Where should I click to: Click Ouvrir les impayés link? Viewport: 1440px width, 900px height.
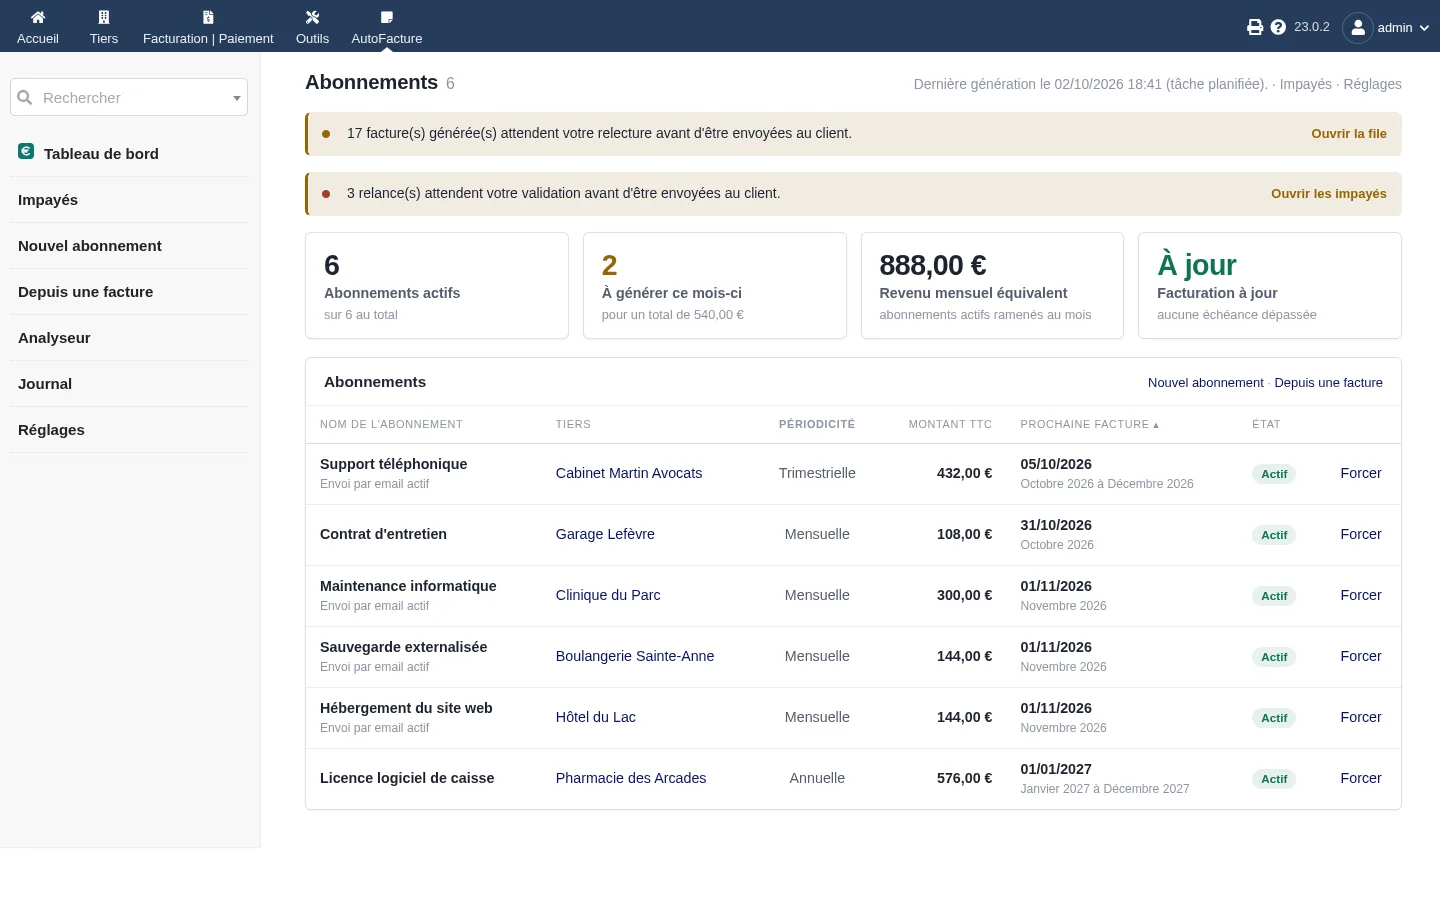point(1329,194)
